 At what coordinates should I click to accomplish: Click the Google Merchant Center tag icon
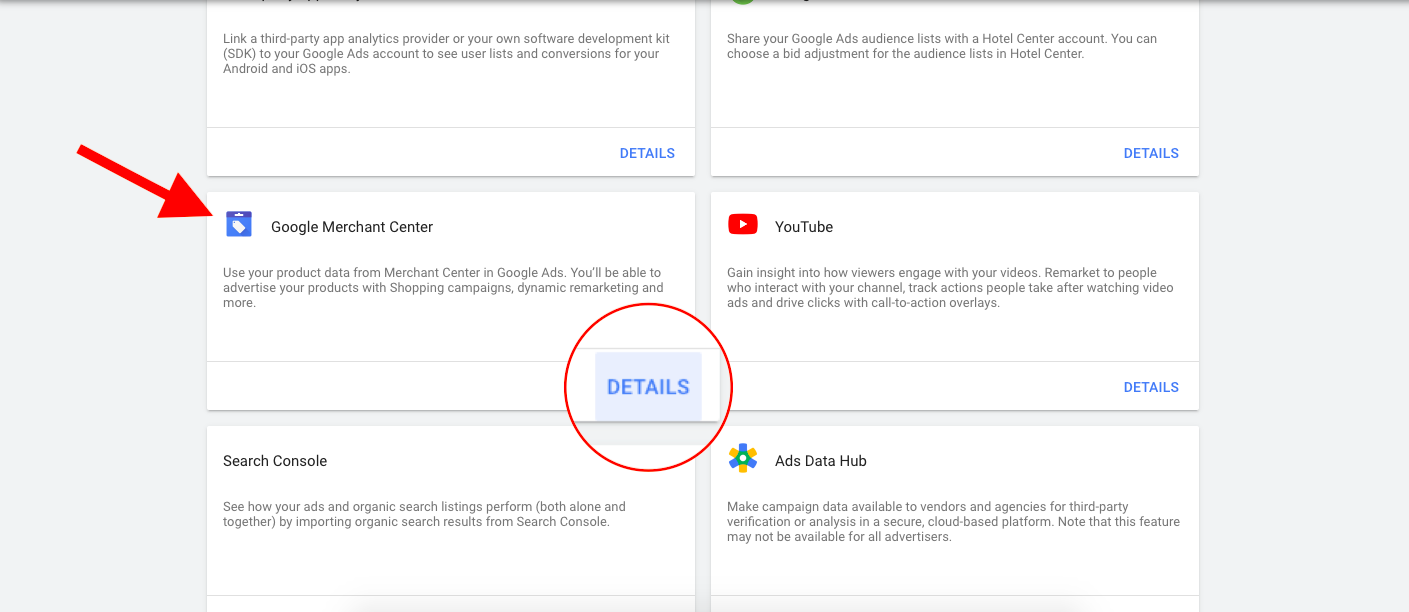pos(239,224)
